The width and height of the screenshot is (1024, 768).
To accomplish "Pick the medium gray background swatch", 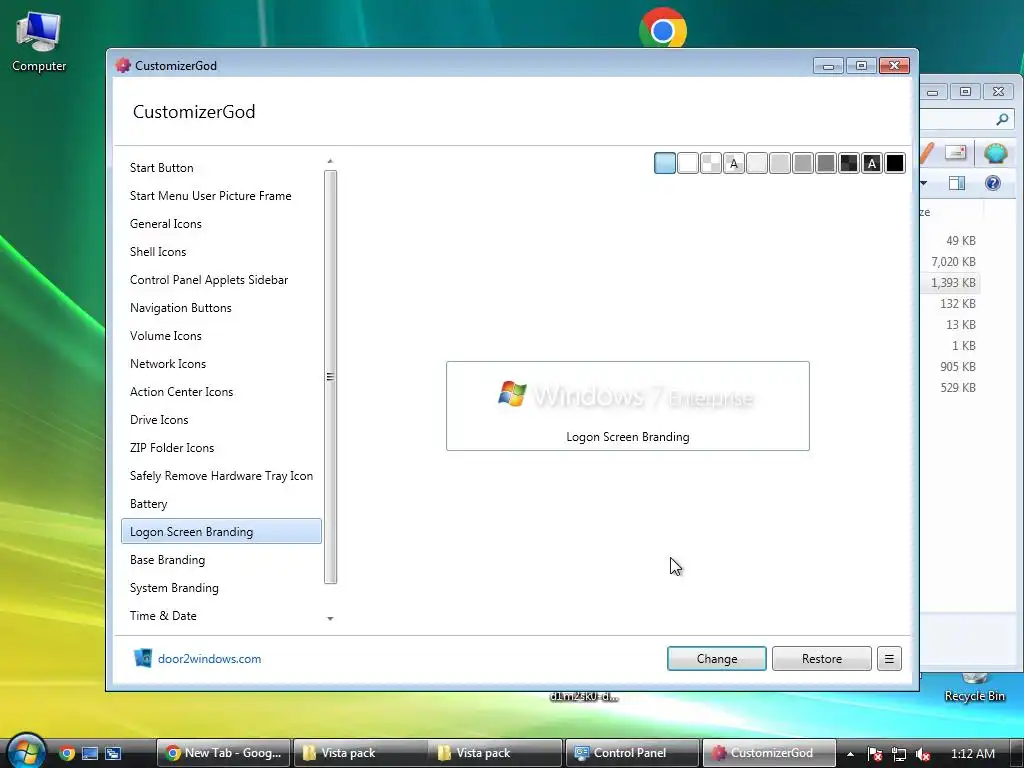I will 803,163.
